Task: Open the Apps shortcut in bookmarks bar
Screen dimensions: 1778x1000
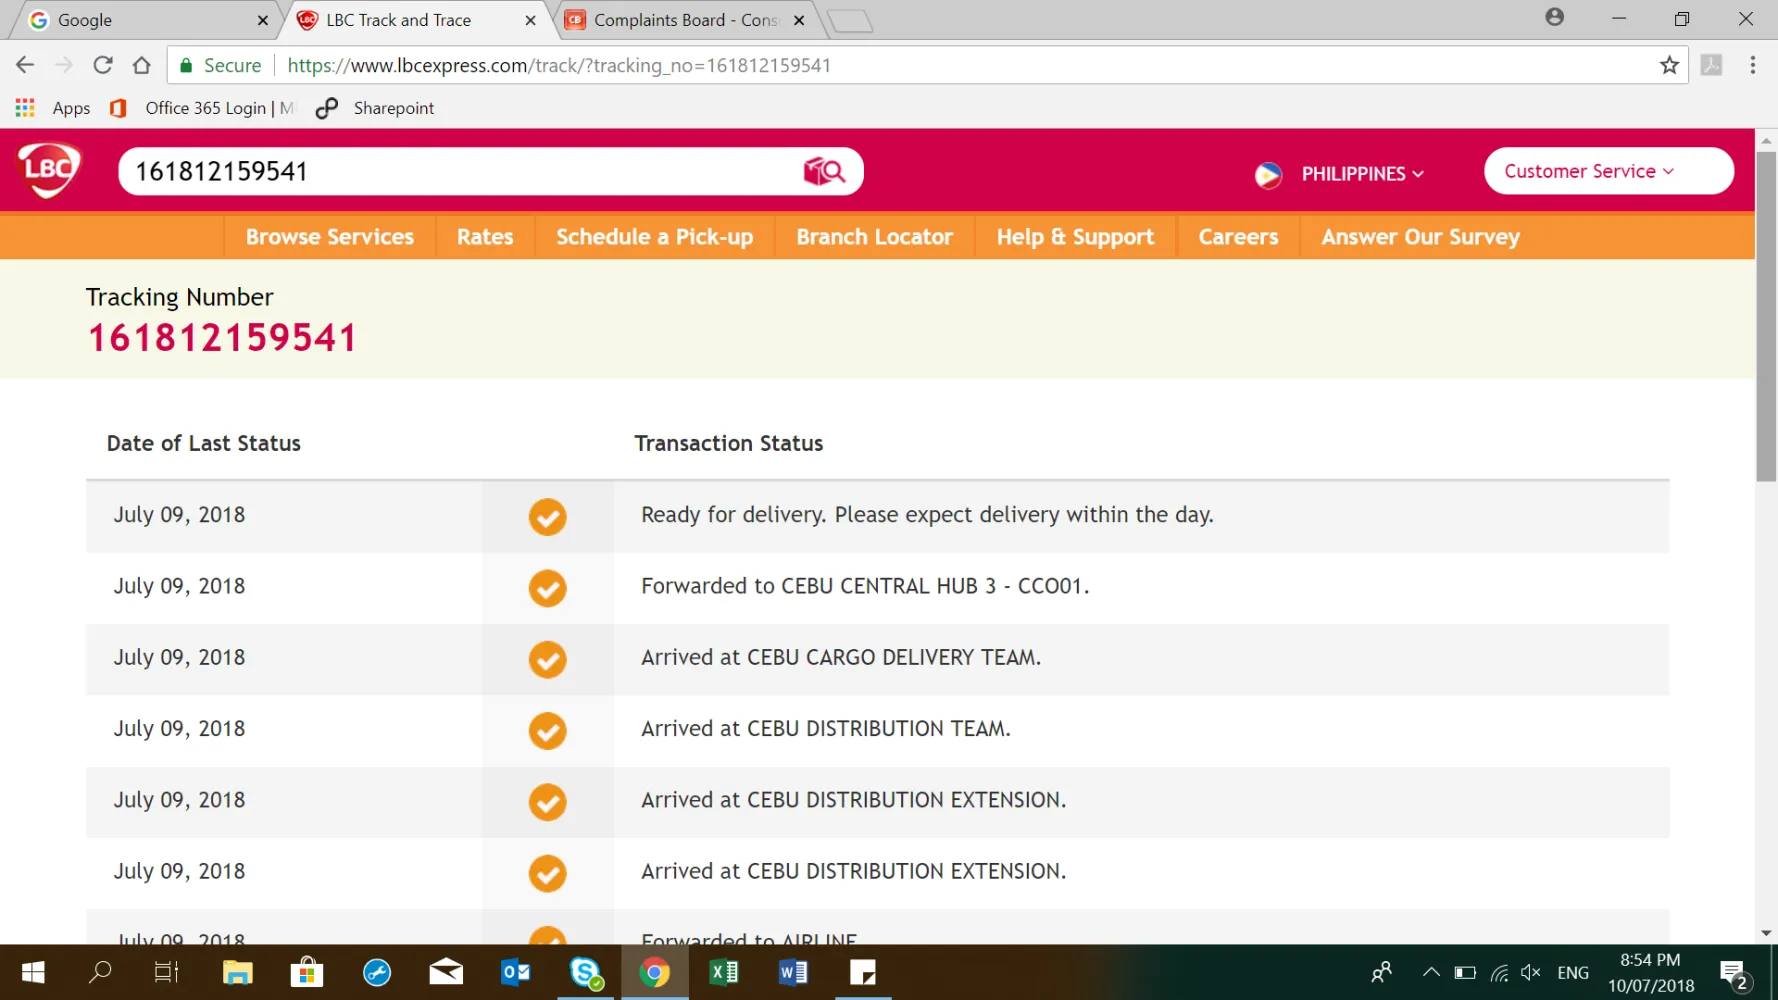Action: (x=53, y=108)
